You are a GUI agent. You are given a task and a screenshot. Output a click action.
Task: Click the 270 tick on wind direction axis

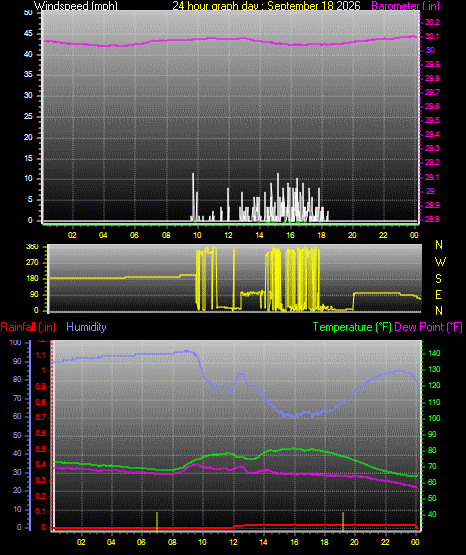[x=32, y=263]
